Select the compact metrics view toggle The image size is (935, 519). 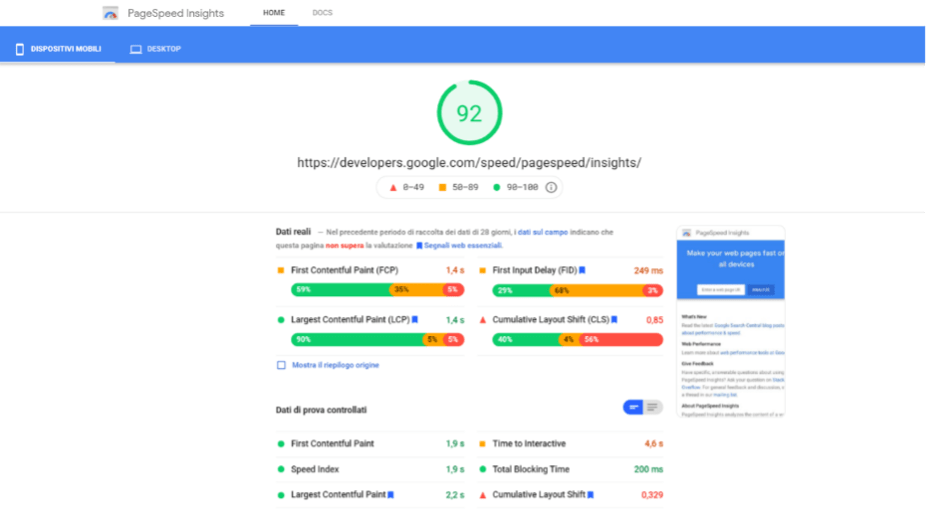tap(633, 407)
